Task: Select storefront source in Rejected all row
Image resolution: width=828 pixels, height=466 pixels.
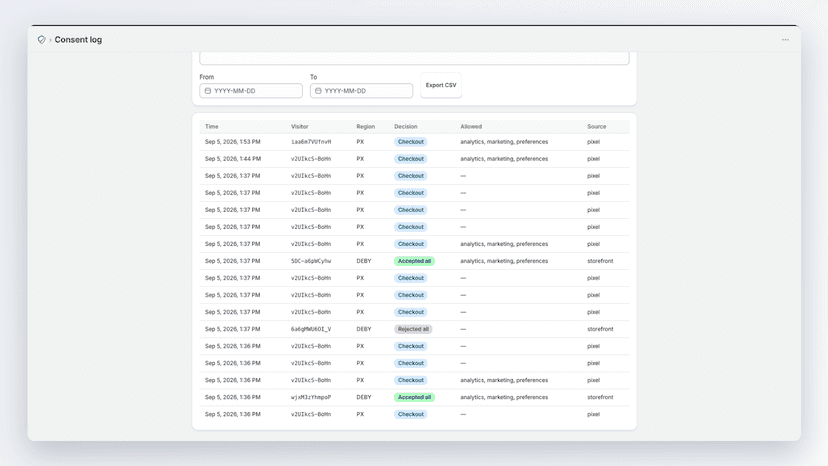Action: tap(600, 329)
